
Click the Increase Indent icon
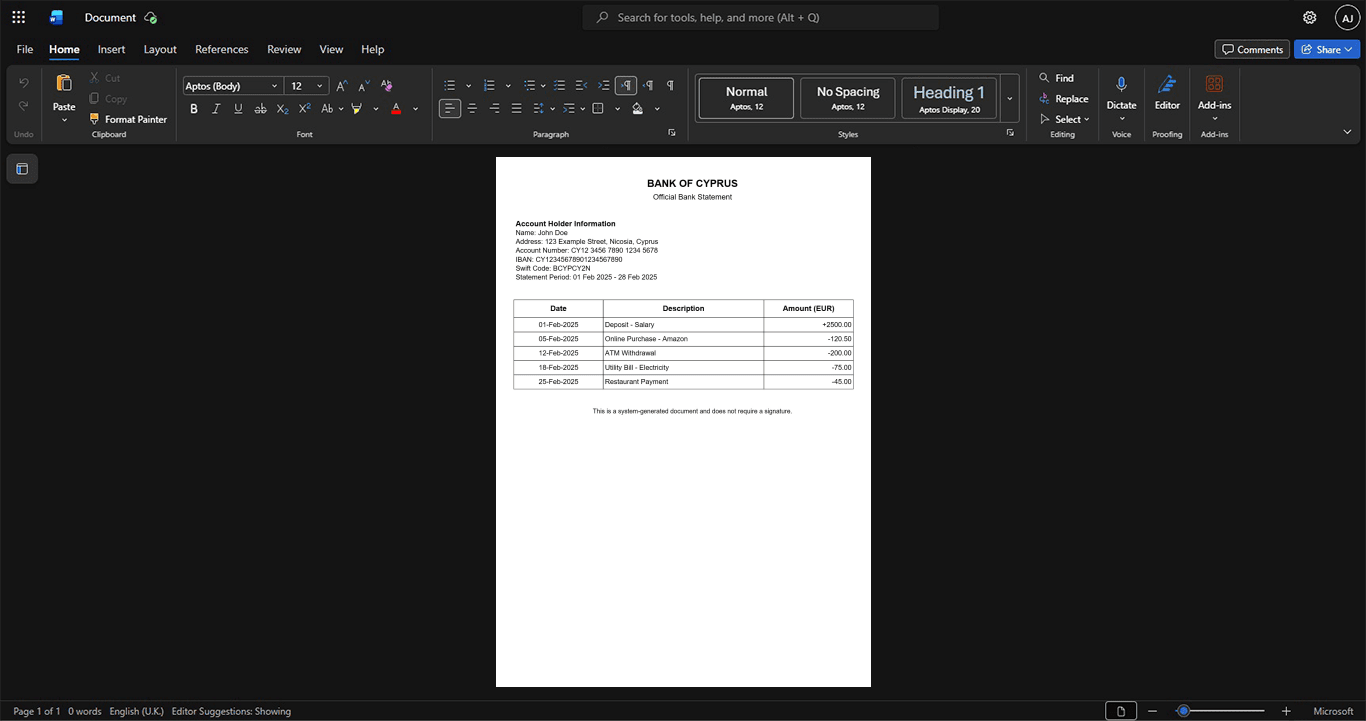pos(603,86)
